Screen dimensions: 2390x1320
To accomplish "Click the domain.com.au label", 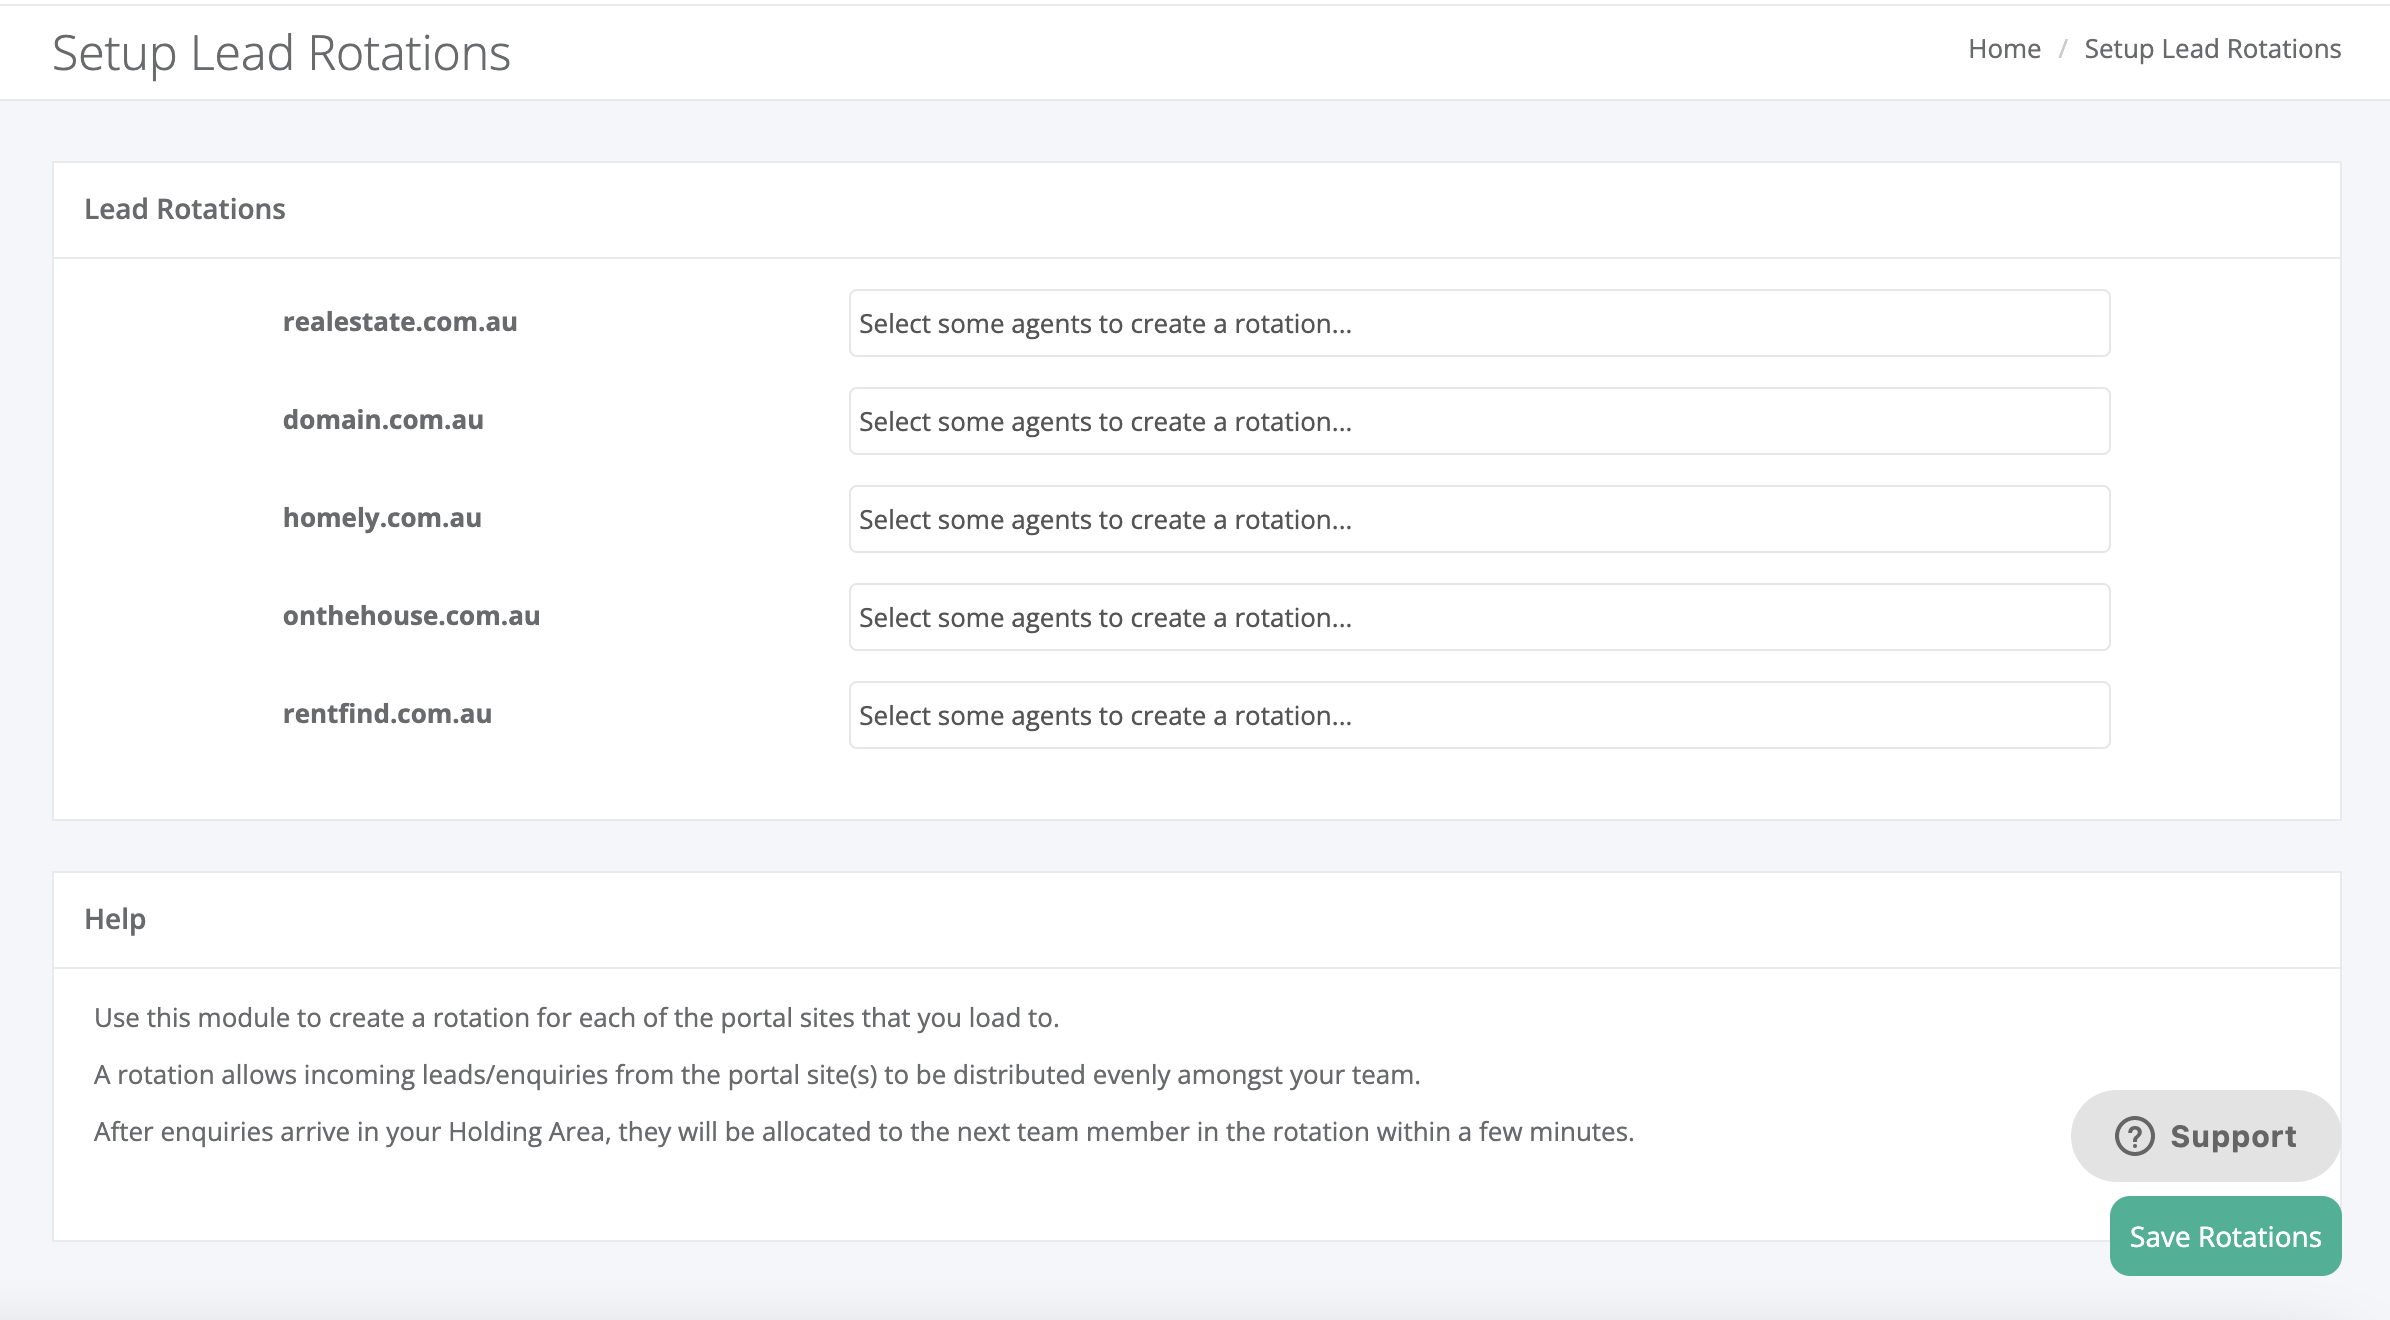I will (383, 420).
